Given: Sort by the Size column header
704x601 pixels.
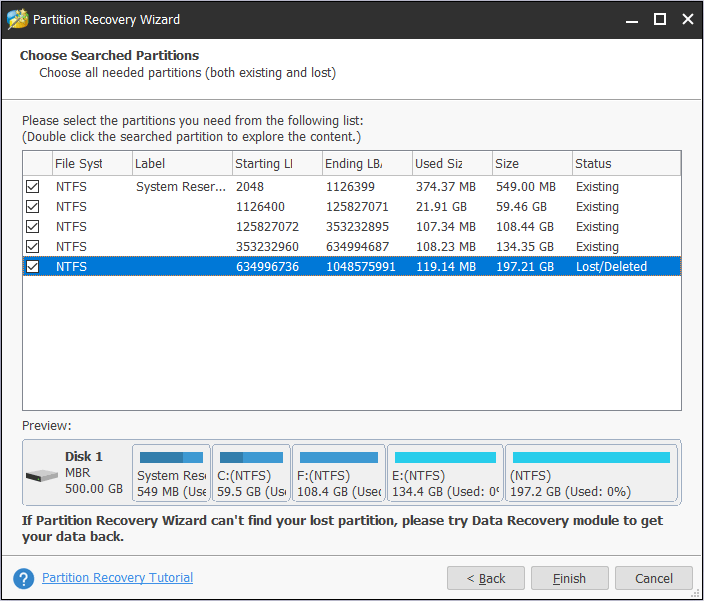Looking at the screenshot, I should click(532, 163).
